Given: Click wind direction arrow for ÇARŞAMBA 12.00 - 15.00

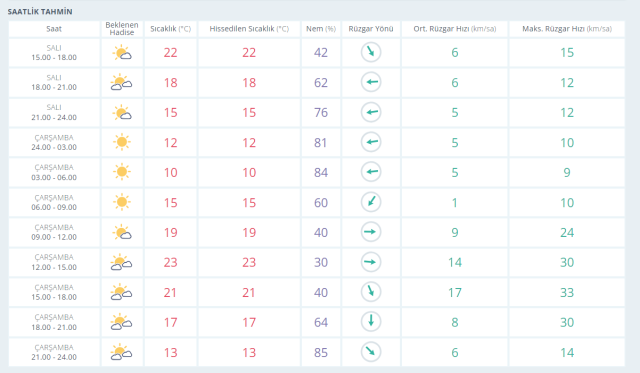Looking at the screenshot, I should (x=371, y=262).
